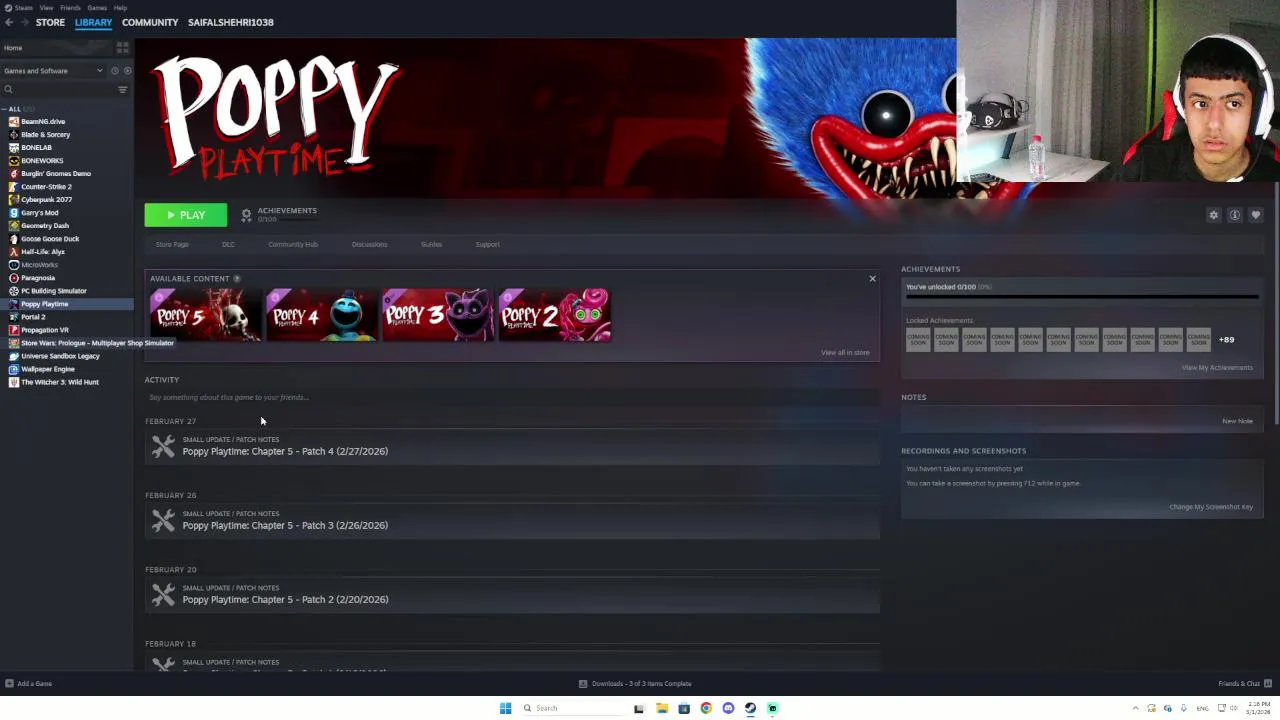This screenshot has width=1280, height=720.
Task: Click the first locked achievement icon
Action: coord(918,339)
